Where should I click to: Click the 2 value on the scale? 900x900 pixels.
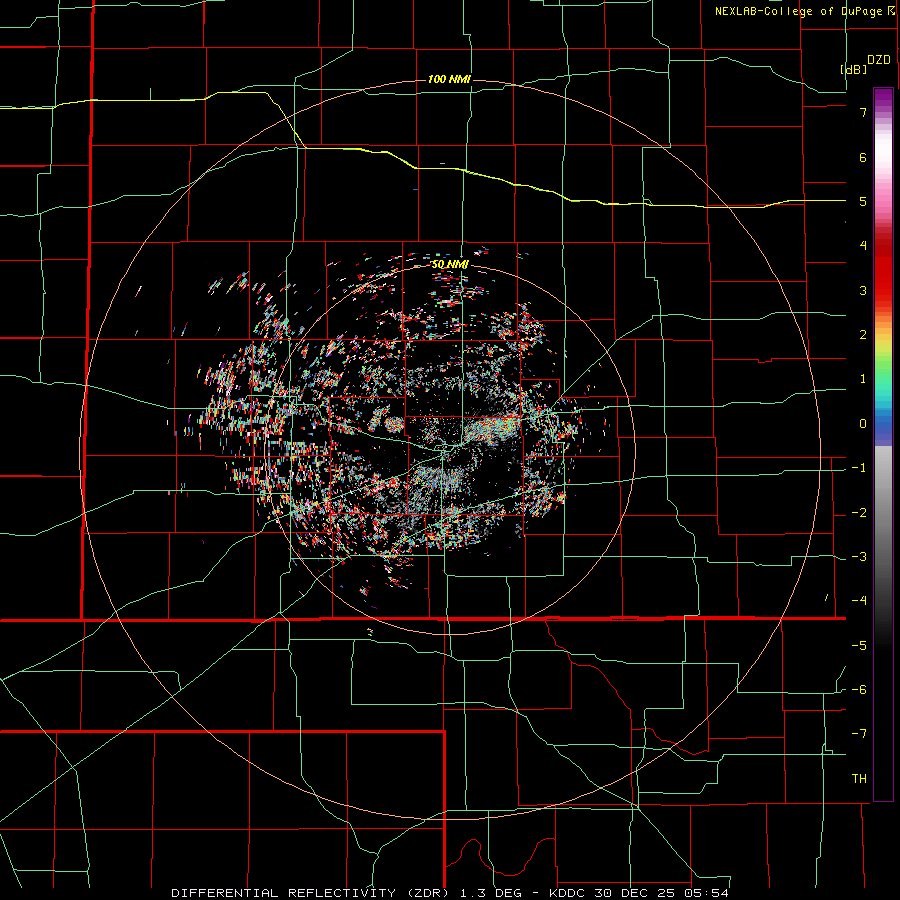pyautogui.click(x=863, y=335)
